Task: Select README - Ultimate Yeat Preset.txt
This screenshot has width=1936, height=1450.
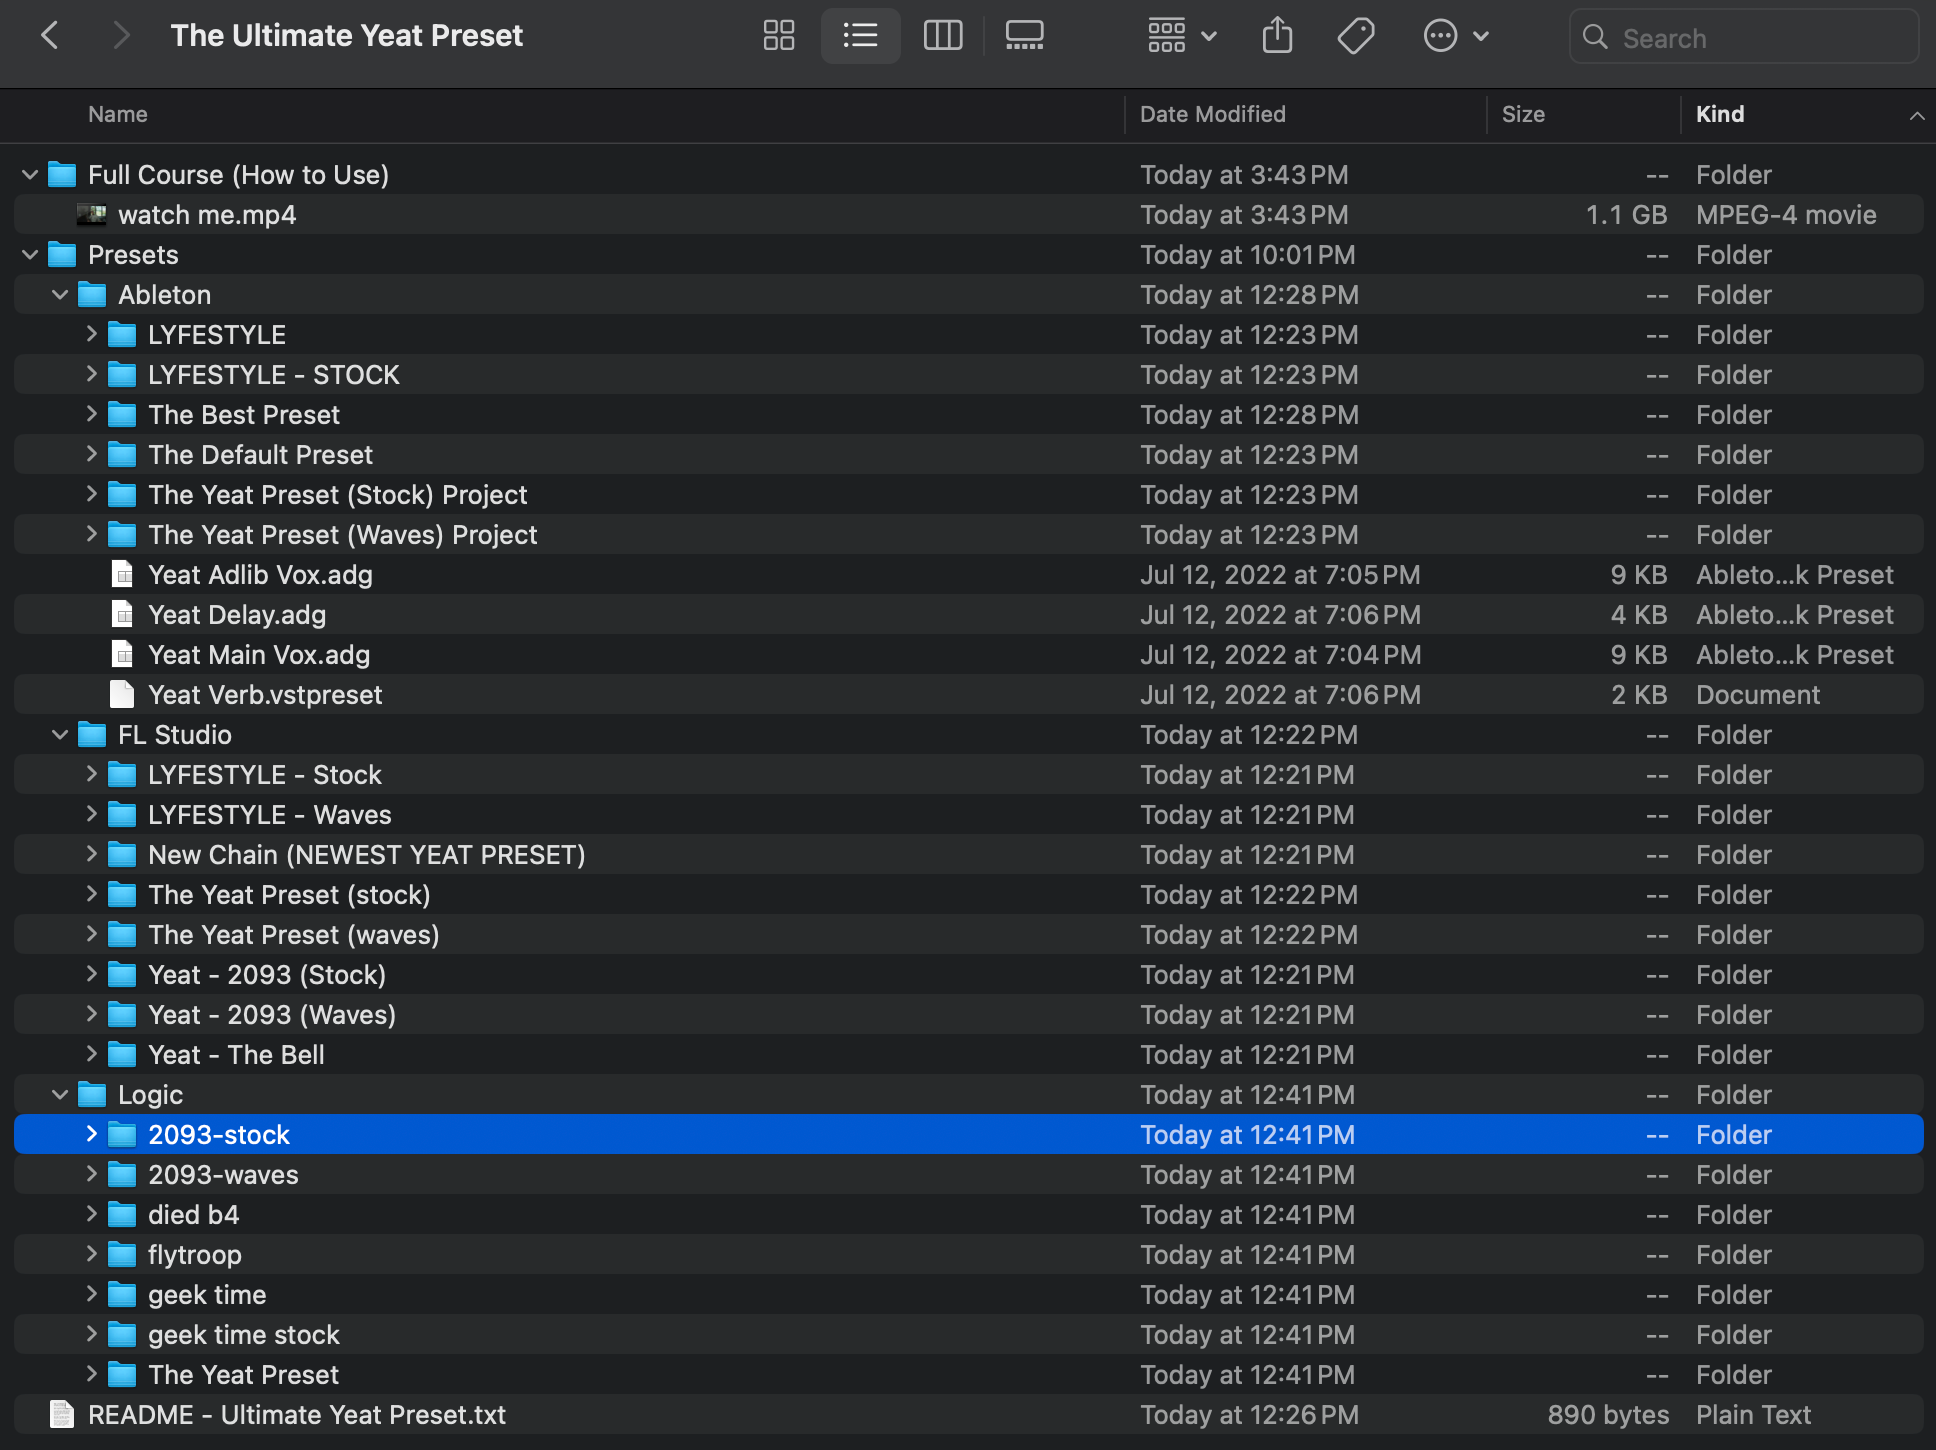Action: point(296,1415)
